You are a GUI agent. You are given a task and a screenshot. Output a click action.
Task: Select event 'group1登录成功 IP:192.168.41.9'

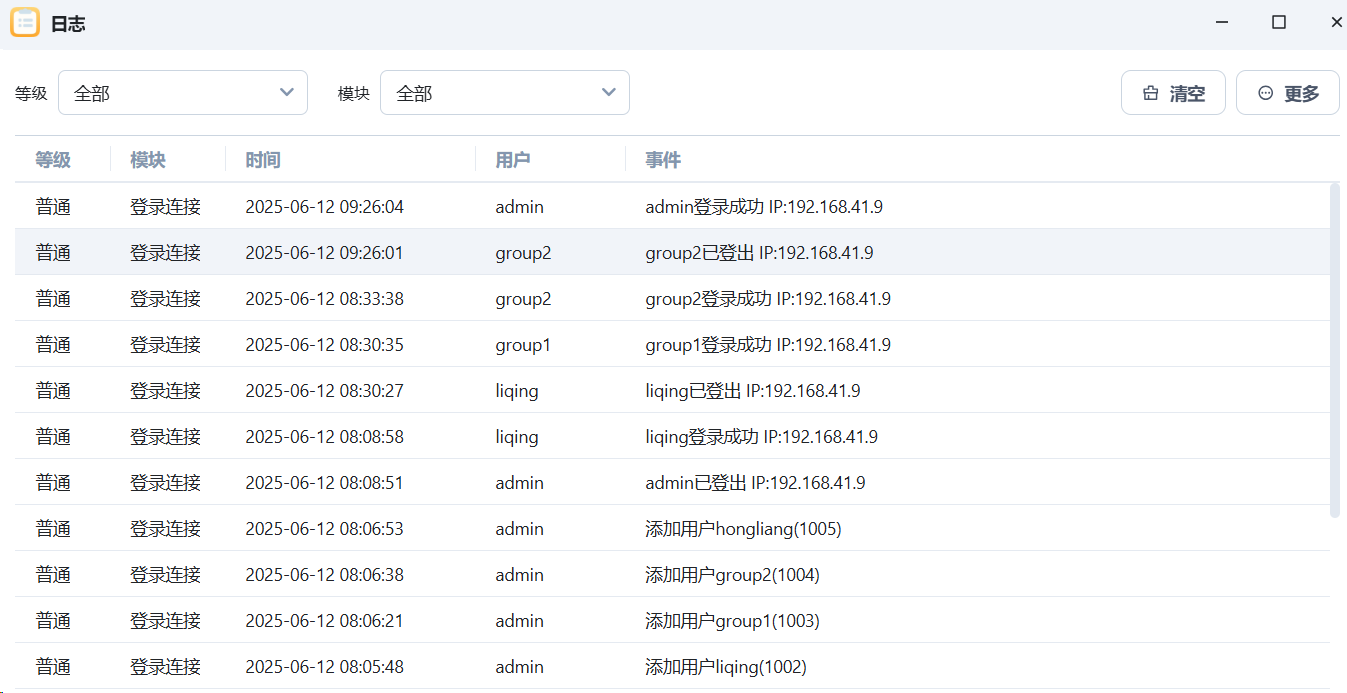768,345
